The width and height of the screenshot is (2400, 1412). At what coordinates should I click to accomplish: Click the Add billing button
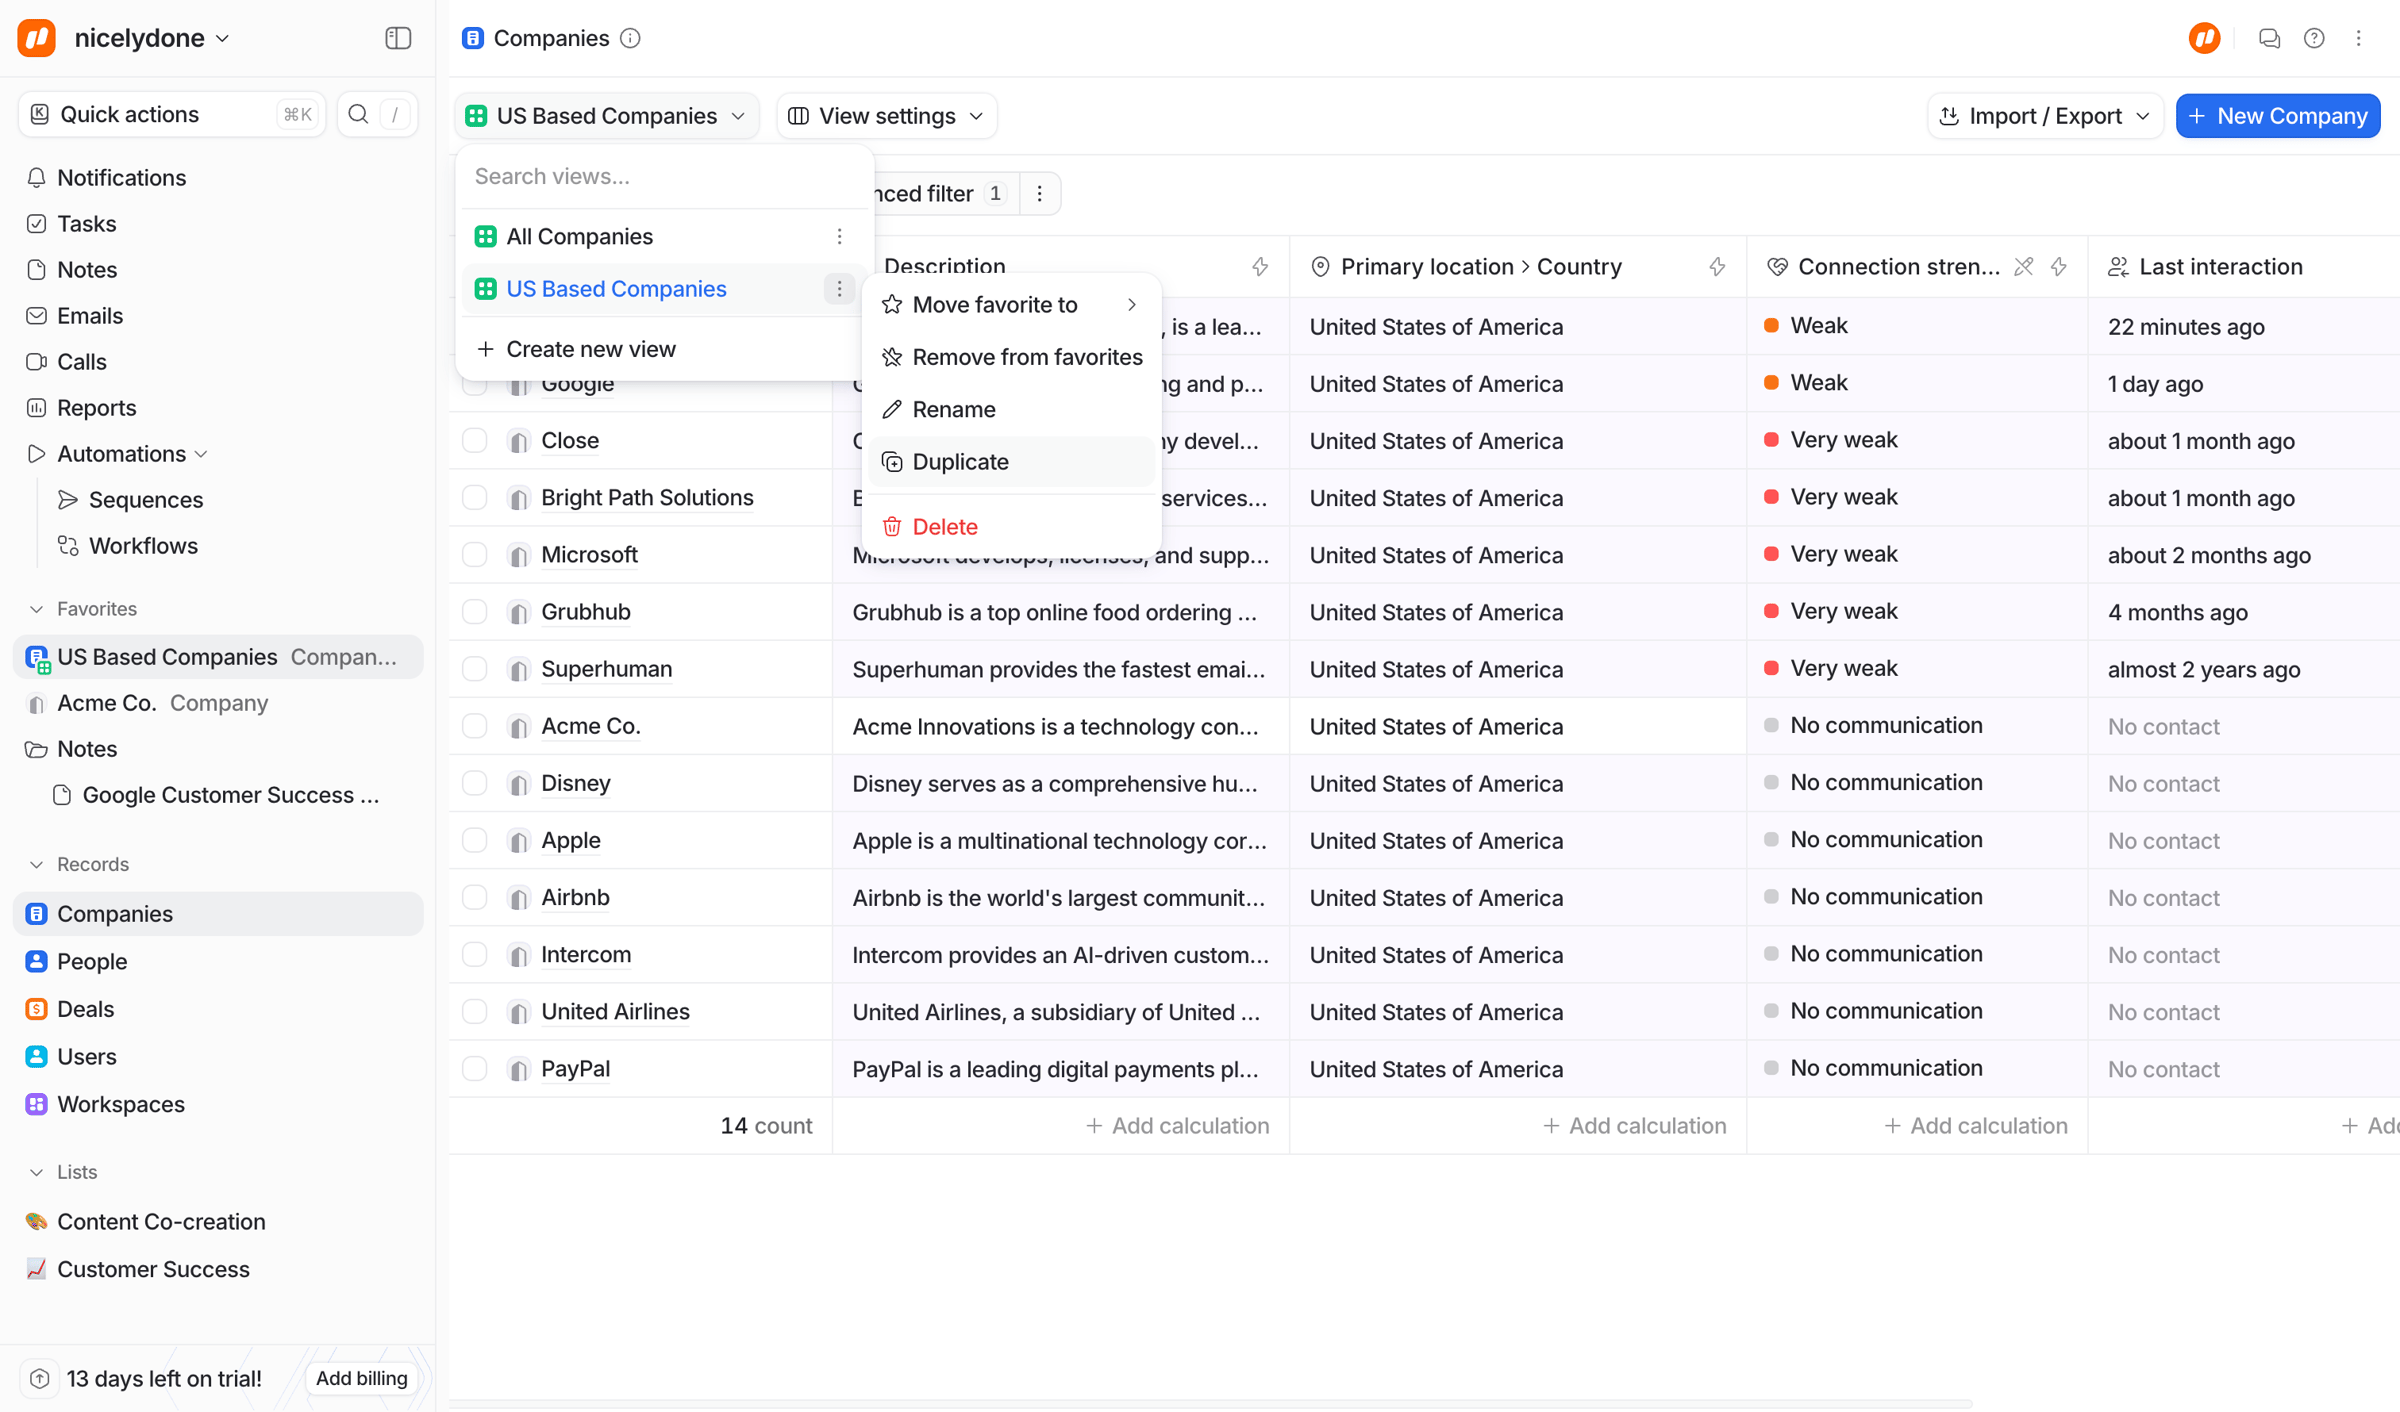tap(362, 1378)
